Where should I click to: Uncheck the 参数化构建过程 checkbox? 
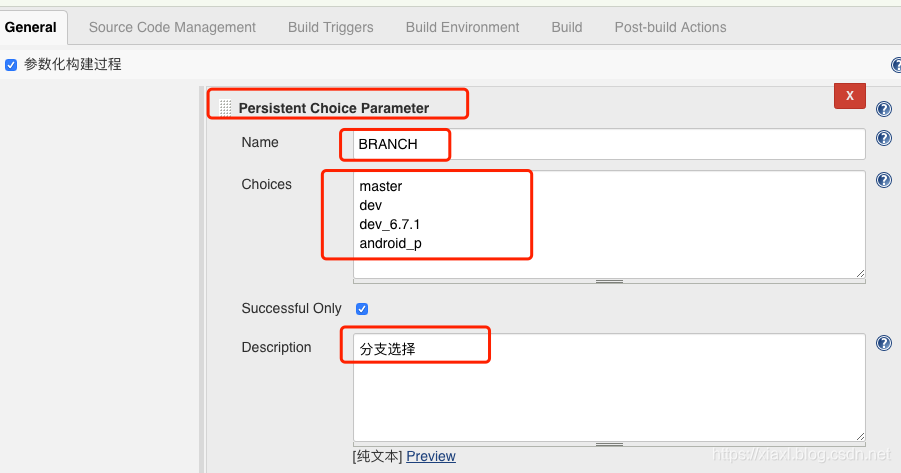click(11, 65)
